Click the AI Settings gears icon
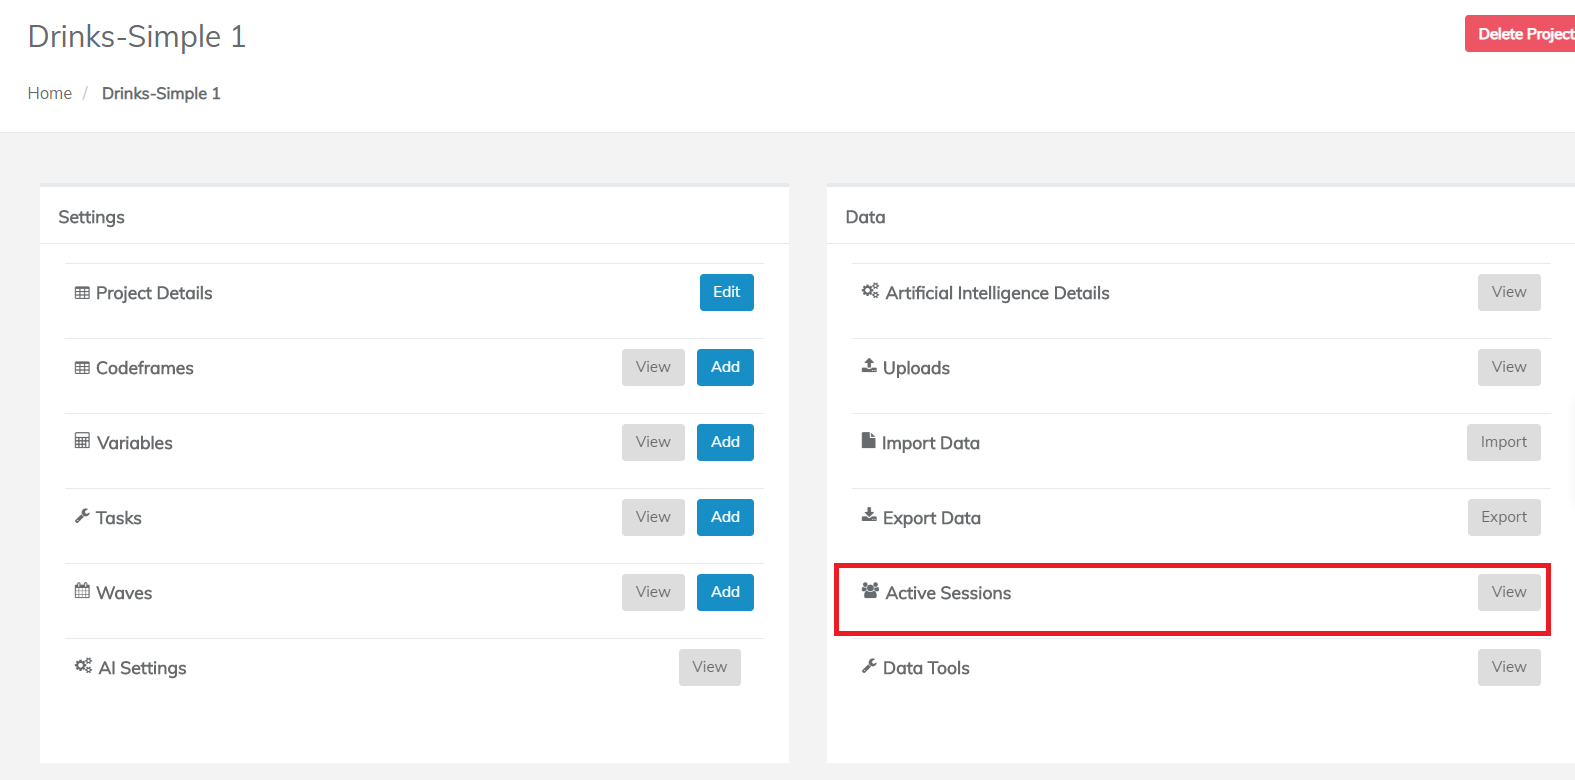This screenshot has height=780, width=1575. (x=83, y=666)
